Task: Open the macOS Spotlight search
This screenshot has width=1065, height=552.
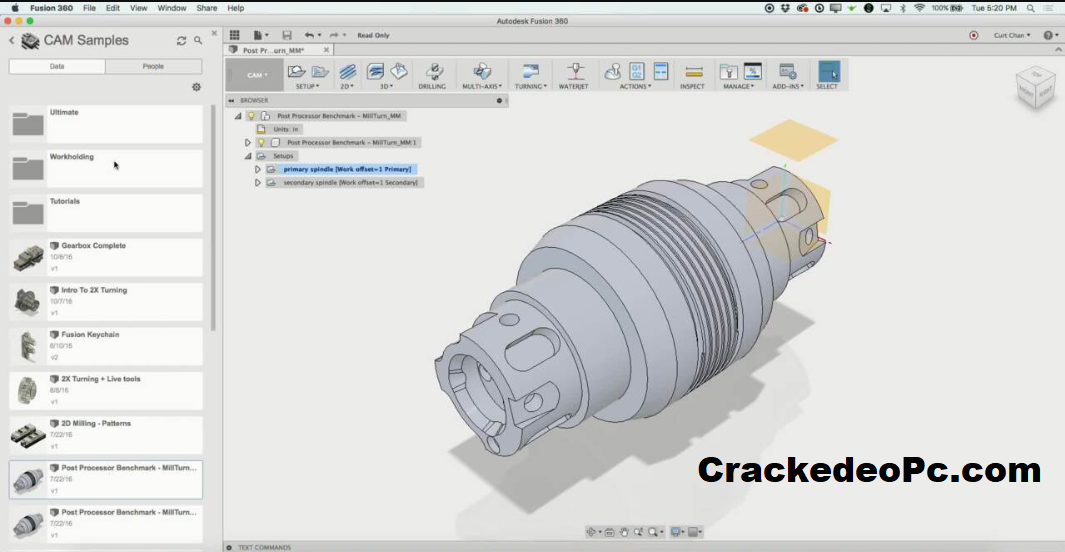Action: (1030, 8)
